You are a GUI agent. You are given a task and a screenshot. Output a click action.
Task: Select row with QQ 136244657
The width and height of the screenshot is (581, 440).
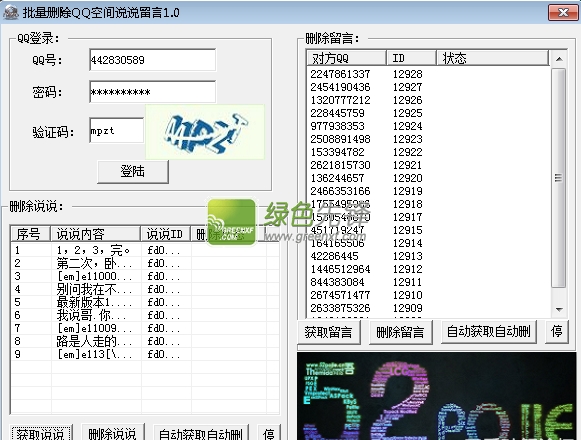[428, 178]
